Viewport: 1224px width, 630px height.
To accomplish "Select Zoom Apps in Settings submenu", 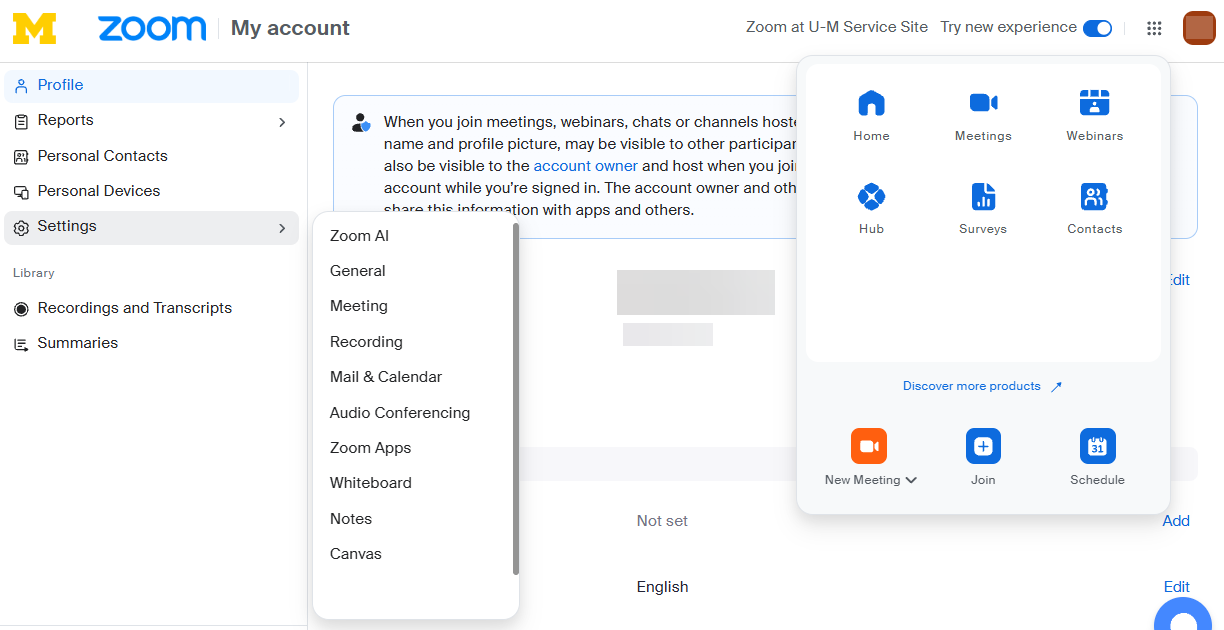I will pyautogui.click(x=370, y=448).
